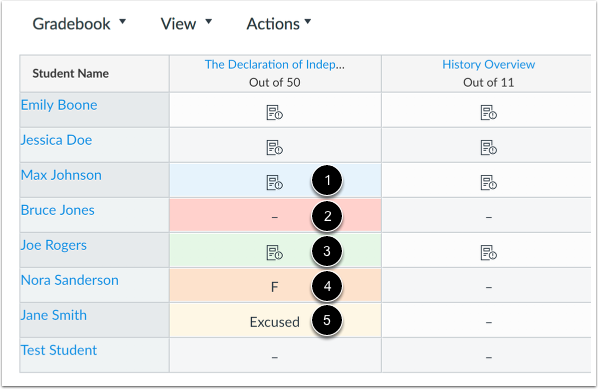Select Bruce Jones's Declaration of Independence dash cell

tap(275, 215)
